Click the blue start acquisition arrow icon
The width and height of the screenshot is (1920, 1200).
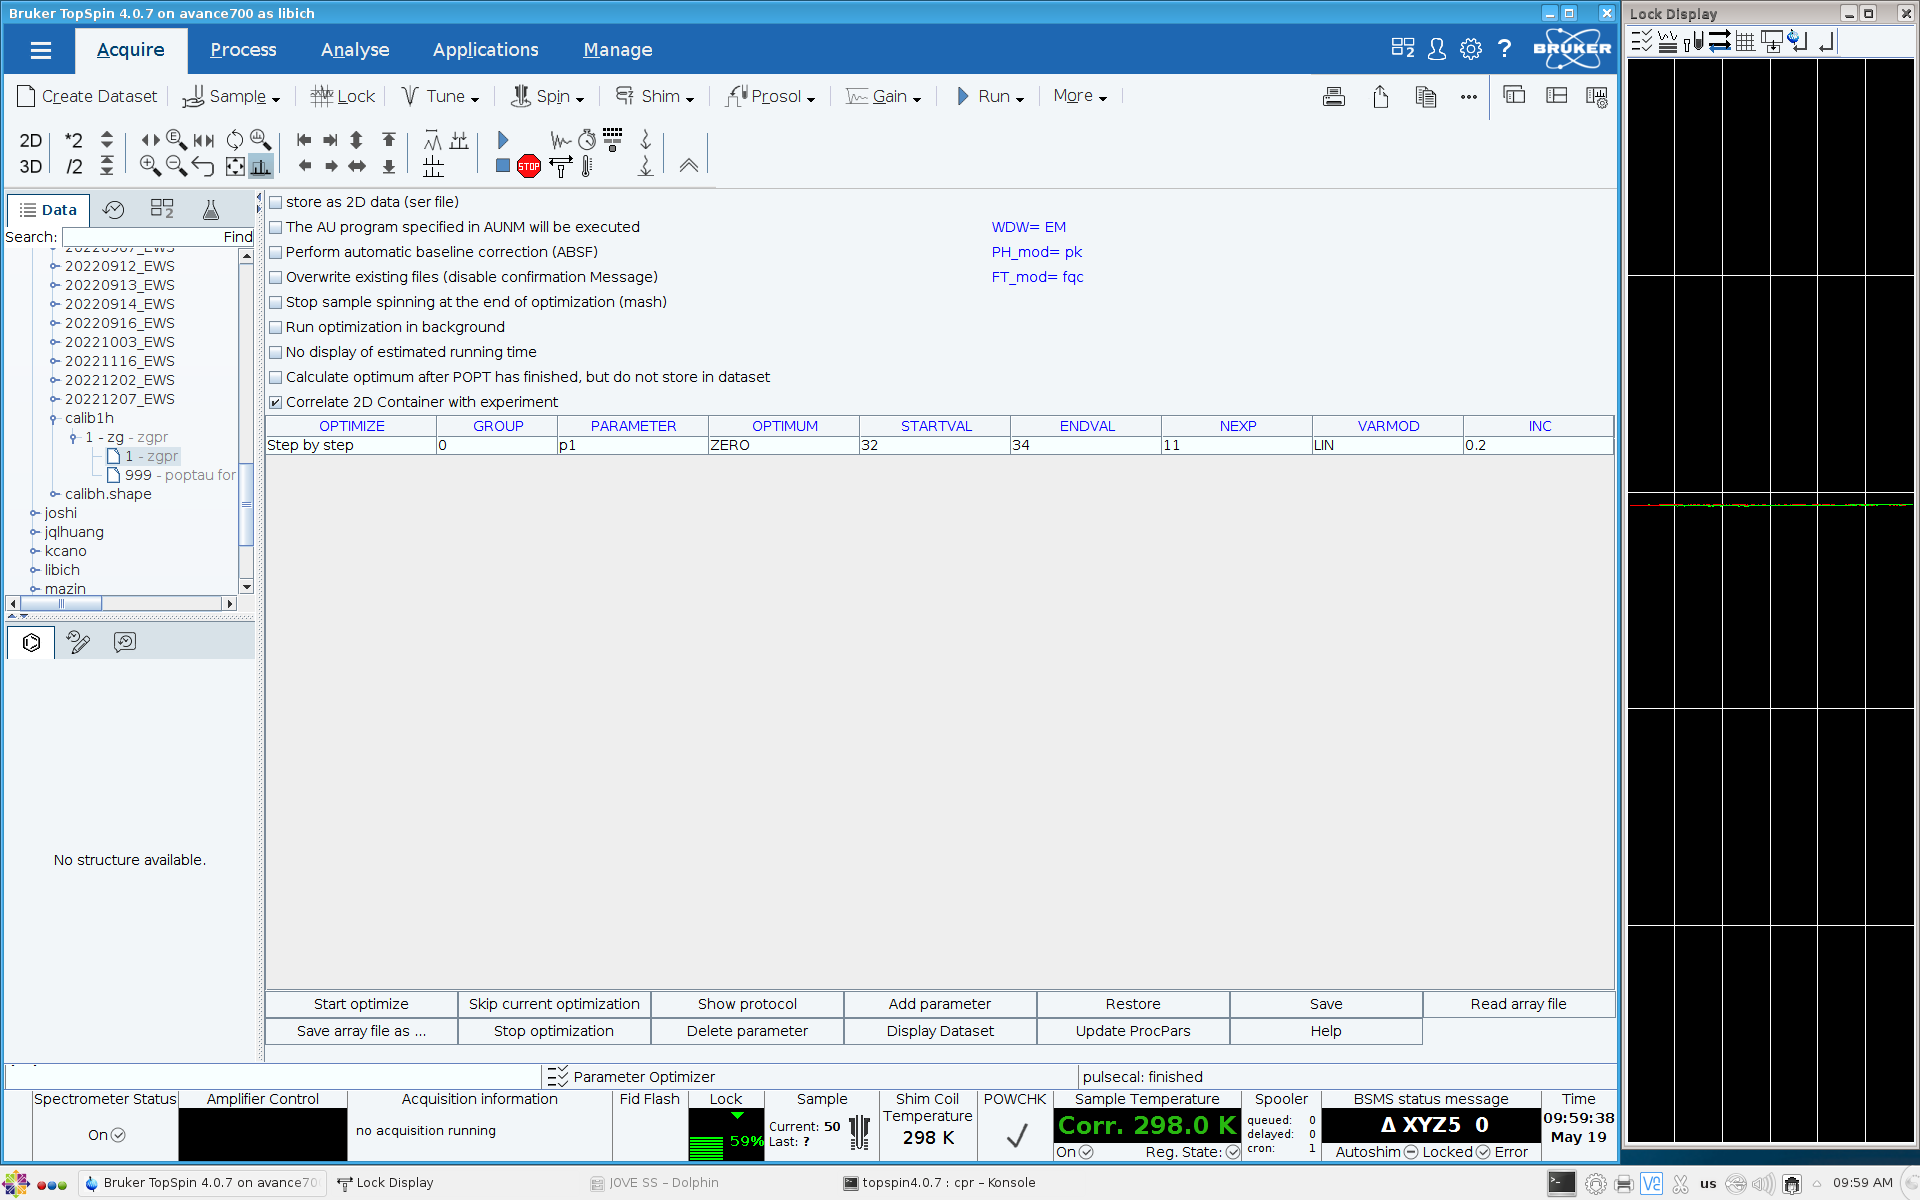pos(503,140)
